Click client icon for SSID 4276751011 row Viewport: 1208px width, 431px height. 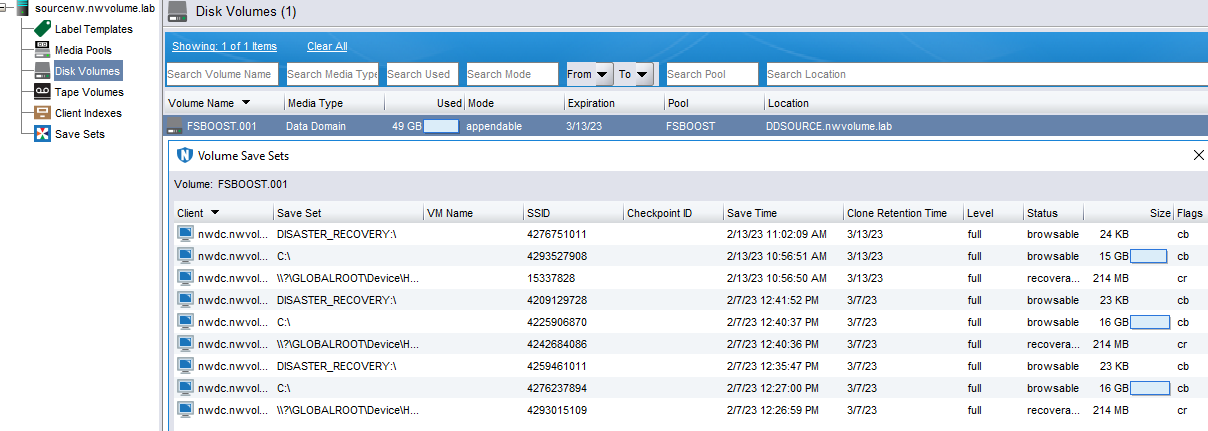tap(185, 234)
